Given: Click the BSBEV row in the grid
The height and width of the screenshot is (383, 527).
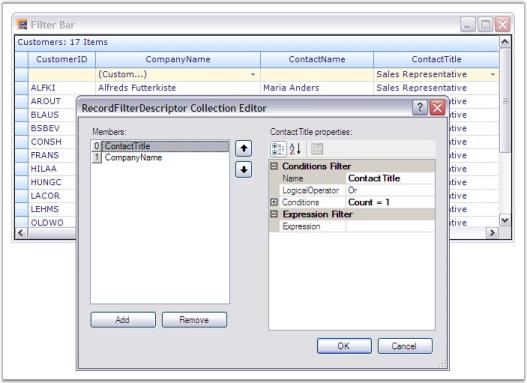Looking at the screenshot, I should [x=45, y=128].
